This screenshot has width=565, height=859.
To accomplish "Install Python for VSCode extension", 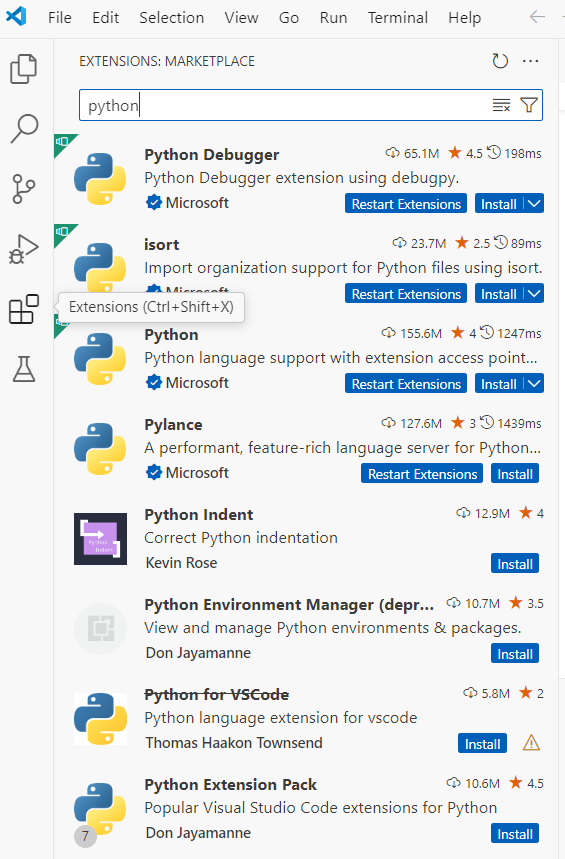I will tap(482, 743).
